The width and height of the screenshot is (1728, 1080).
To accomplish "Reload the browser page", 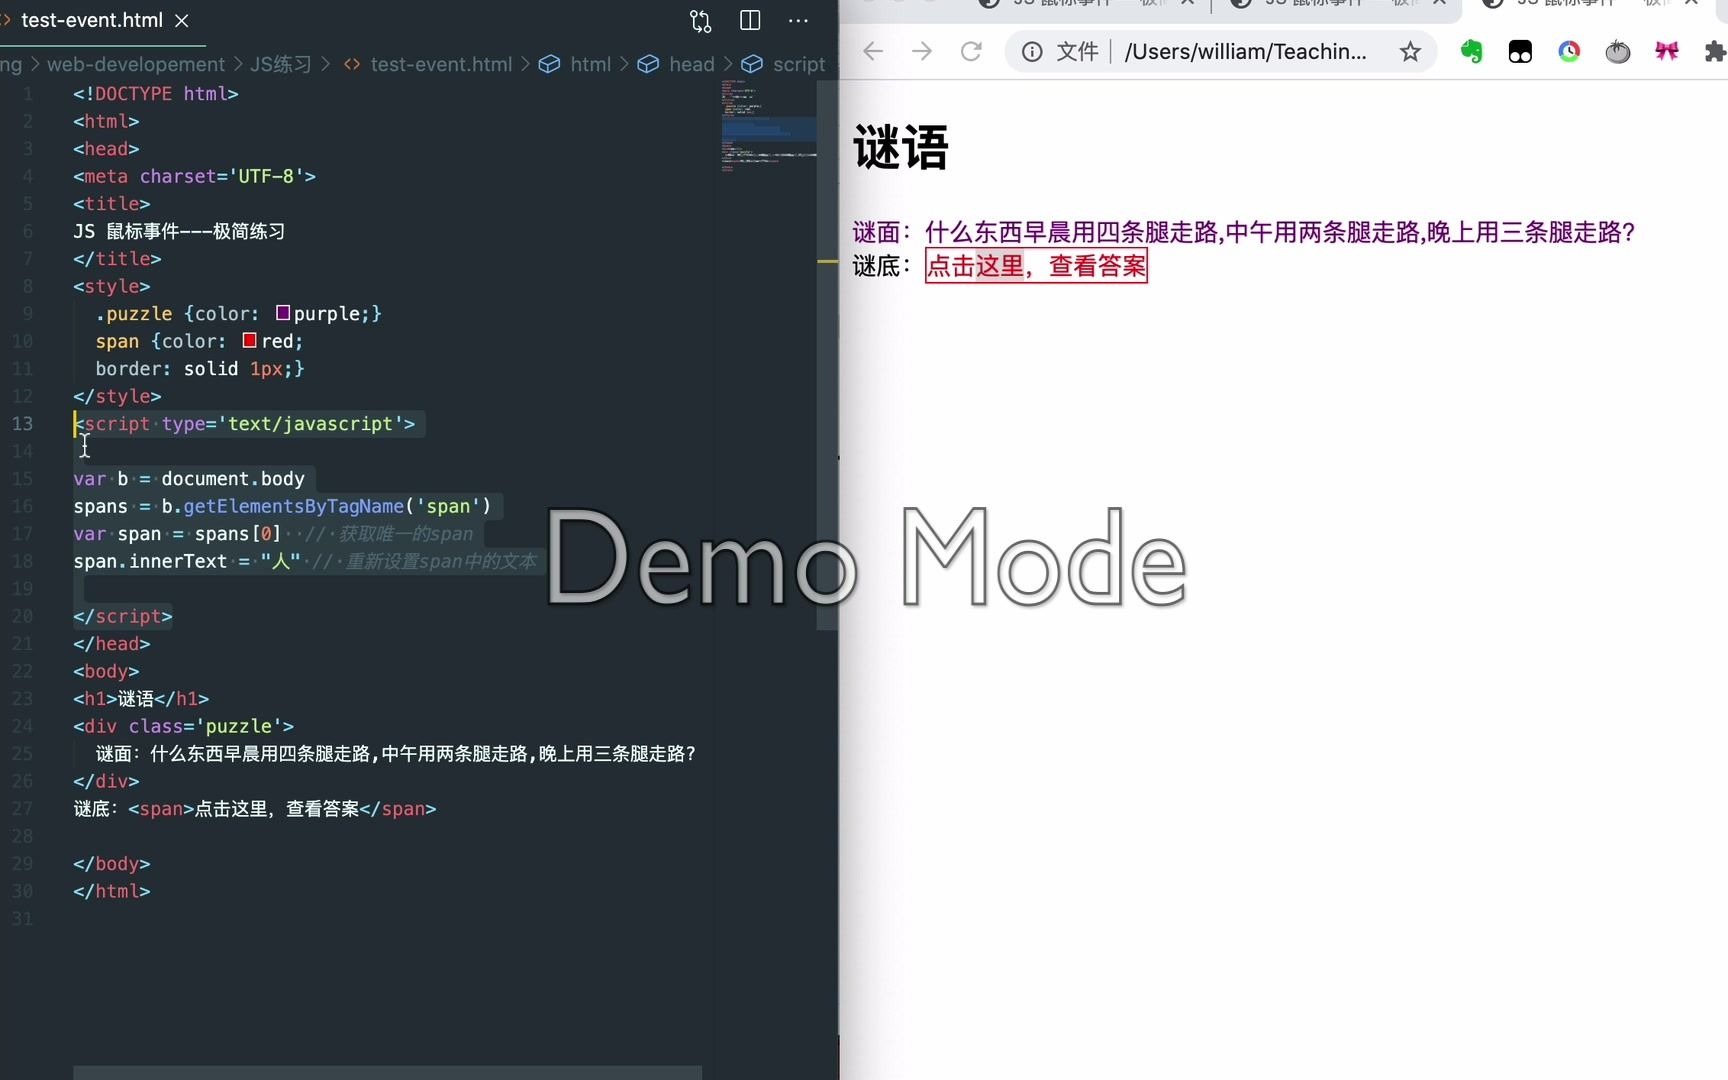I will (x=971, y=51).
